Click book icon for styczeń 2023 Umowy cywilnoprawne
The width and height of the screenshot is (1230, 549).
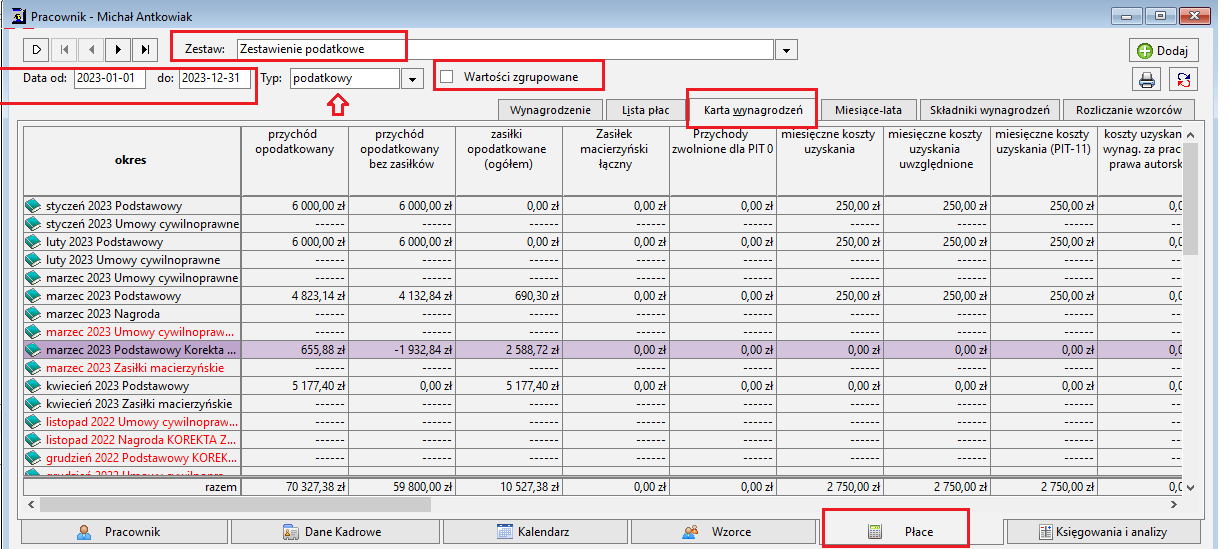pos(35,224)
